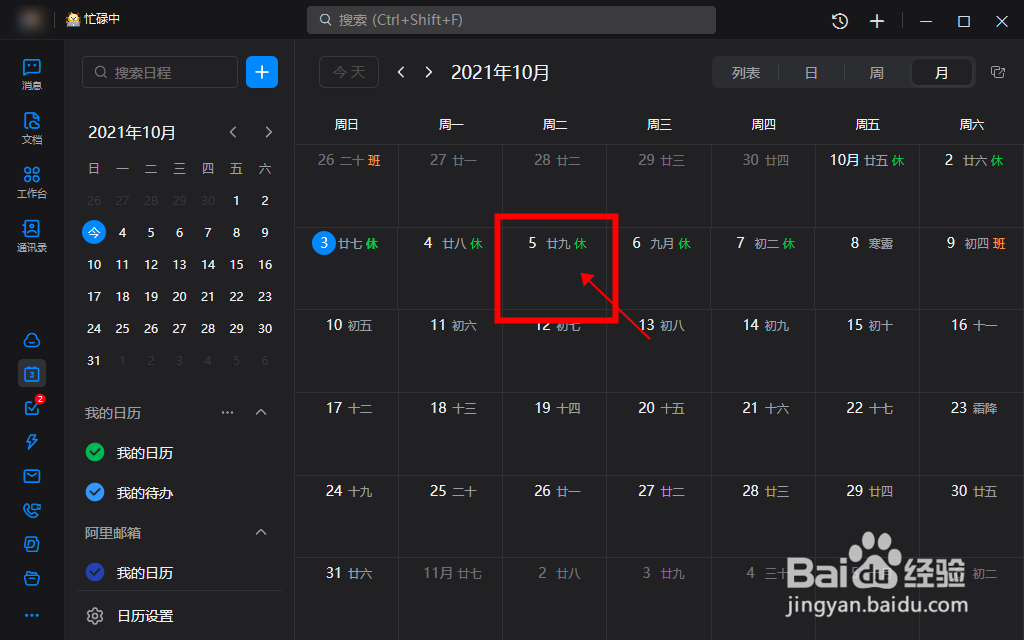Select October 21 十六 cell
The width and height of the screenshot is (1024, 640).
click(x=763, y=434)
